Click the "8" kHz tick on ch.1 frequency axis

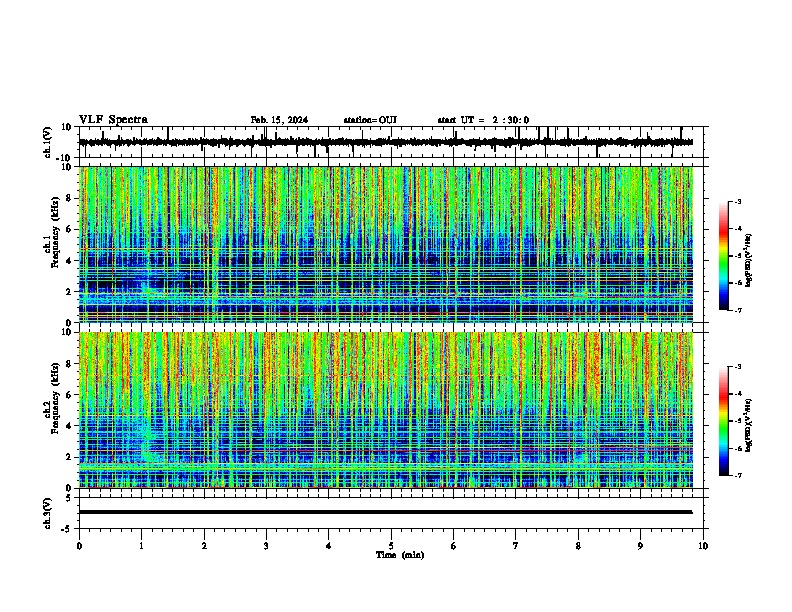[x=69, y=198]
